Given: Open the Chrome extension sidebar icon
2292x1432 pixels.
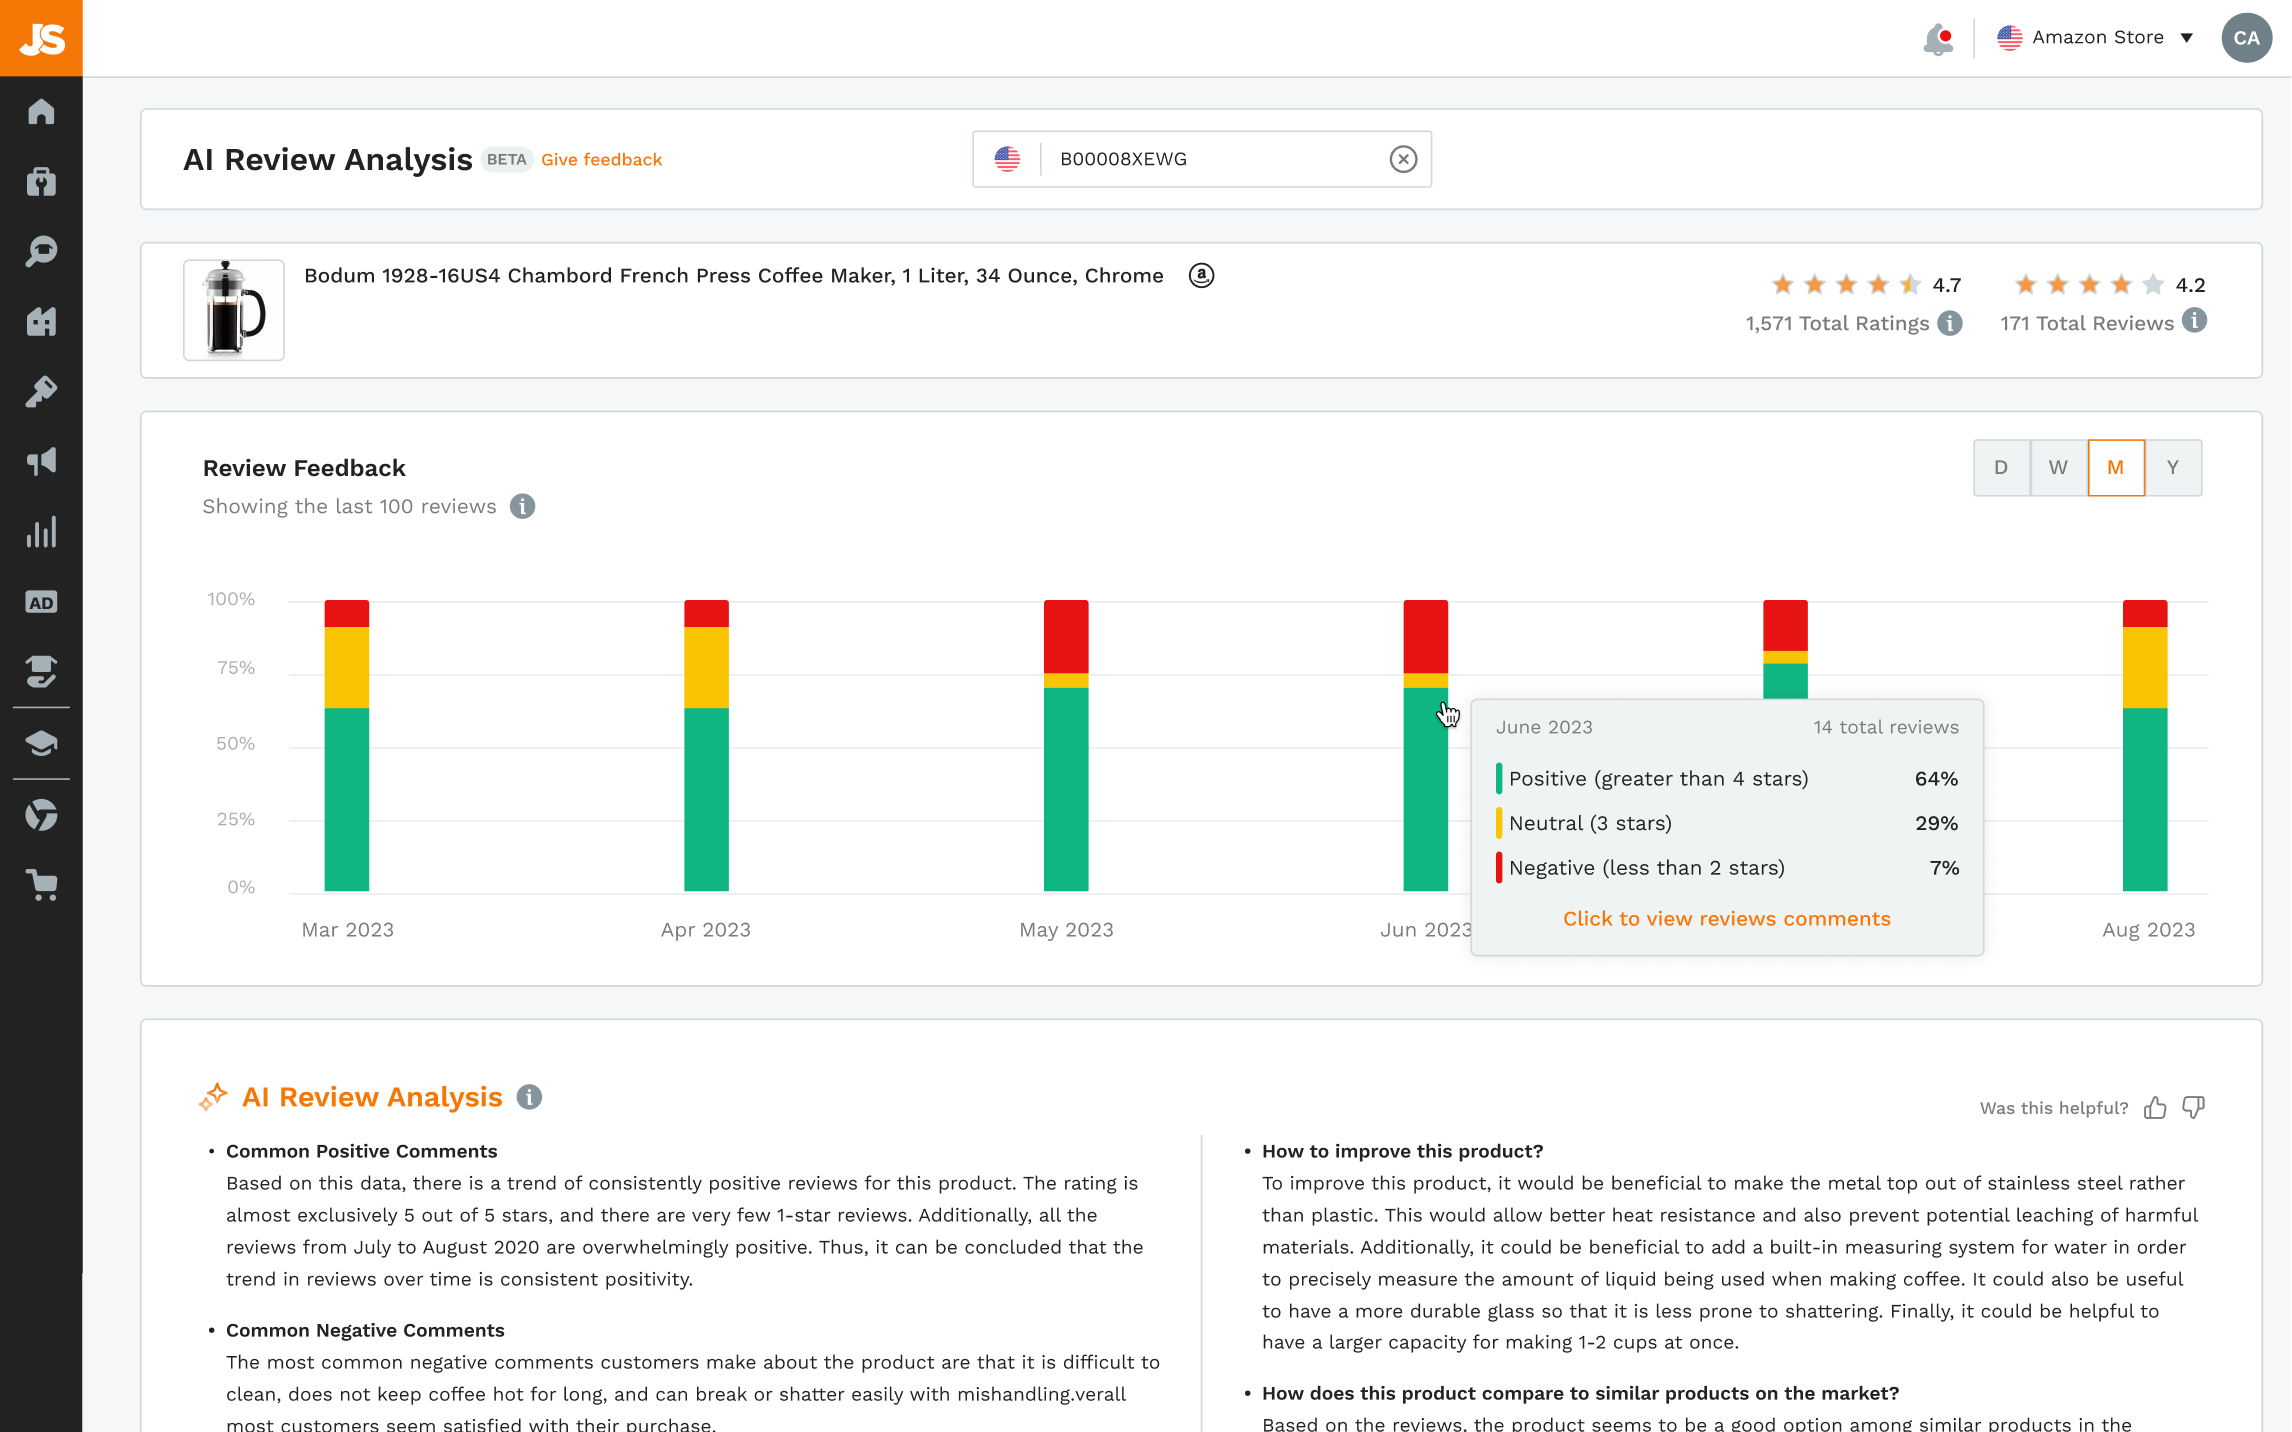Looking at the screenshot, I should coord(41,815).
